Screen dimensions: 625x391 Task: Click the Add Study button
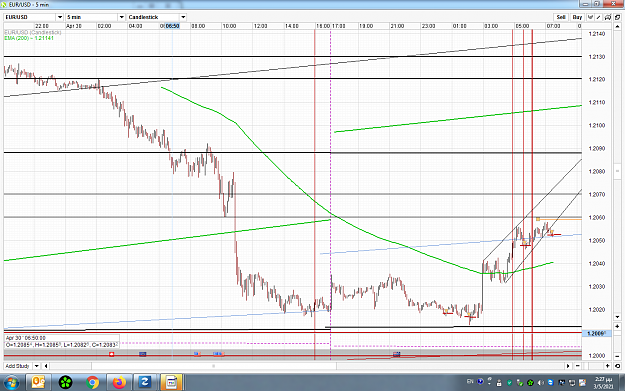18,366
